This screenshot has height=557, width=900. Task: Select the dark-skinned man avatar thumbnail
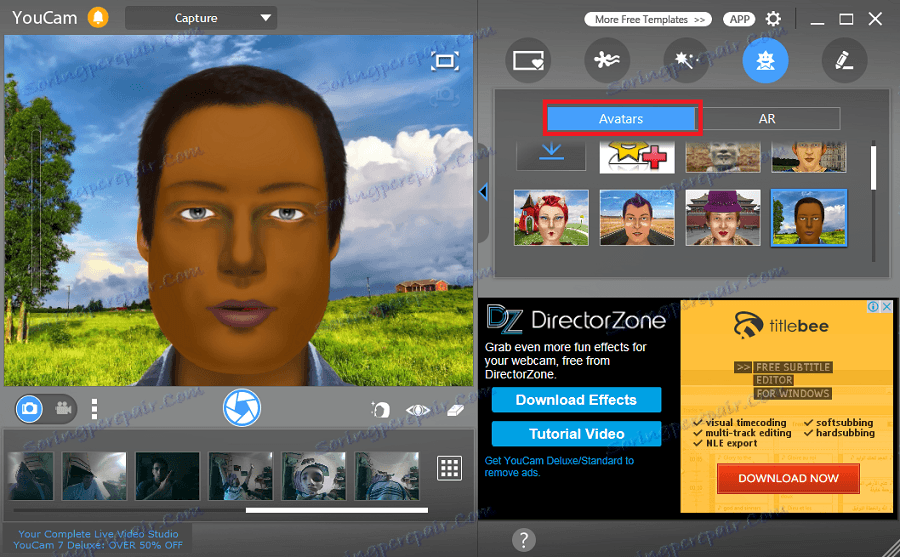[809, 218]
